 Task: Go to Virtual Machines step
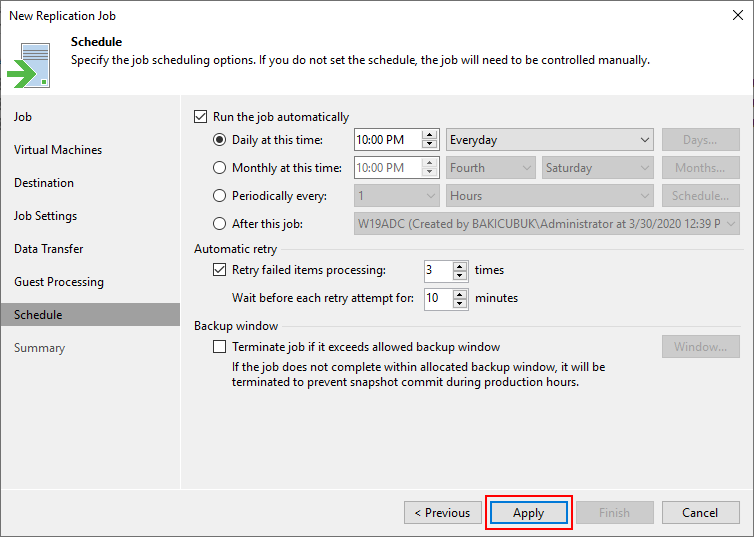click(x=58, y=150)
